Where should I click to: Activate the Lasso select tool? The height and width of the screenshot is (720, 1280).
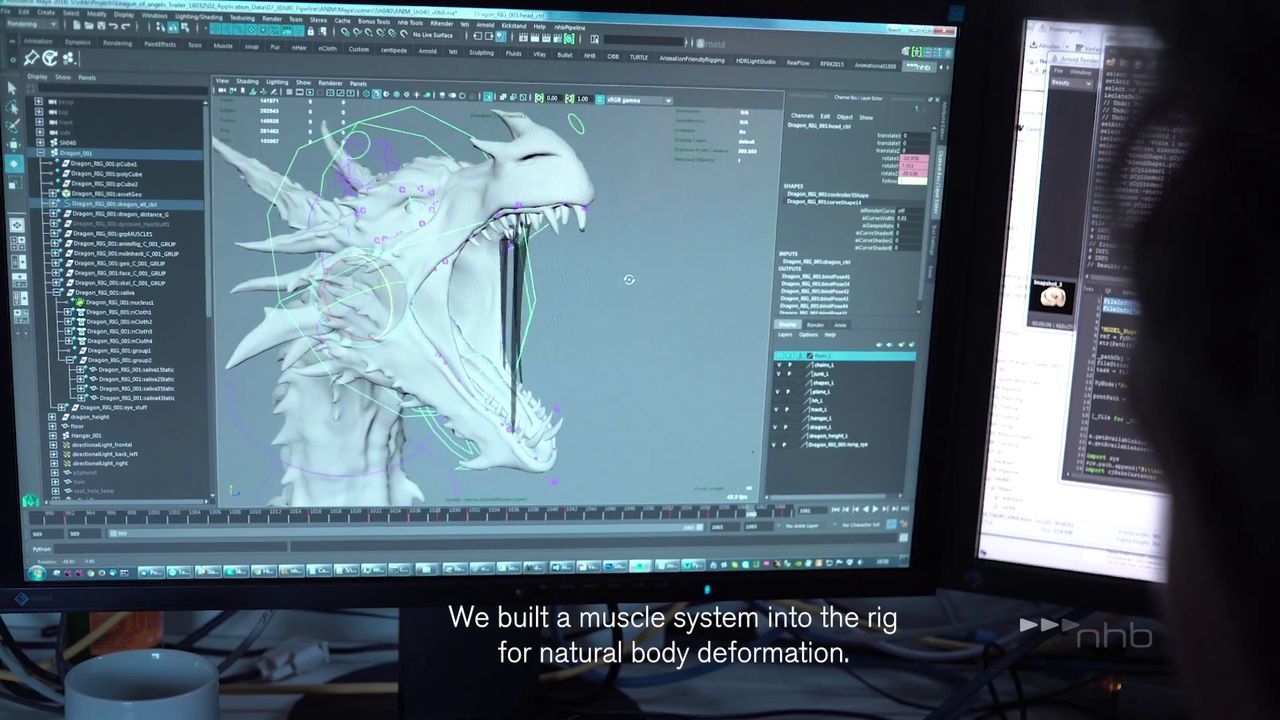pos(12,108)
